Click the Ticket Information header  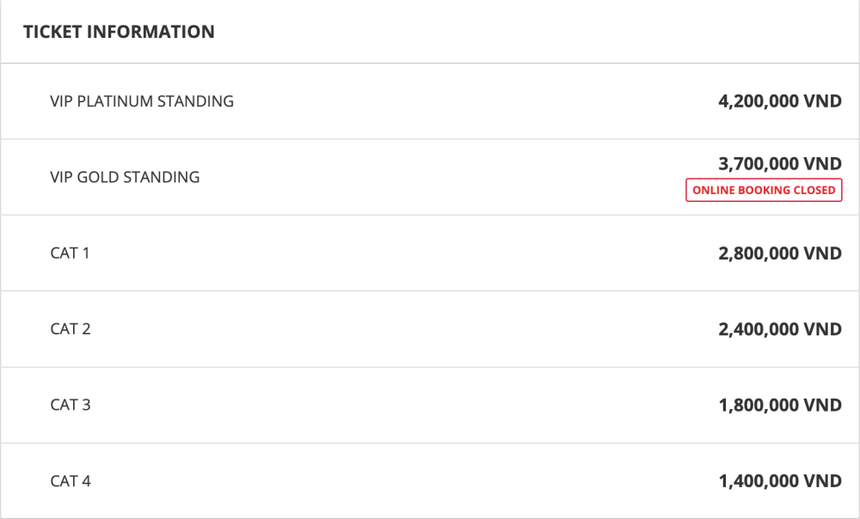tap(119, 32)
